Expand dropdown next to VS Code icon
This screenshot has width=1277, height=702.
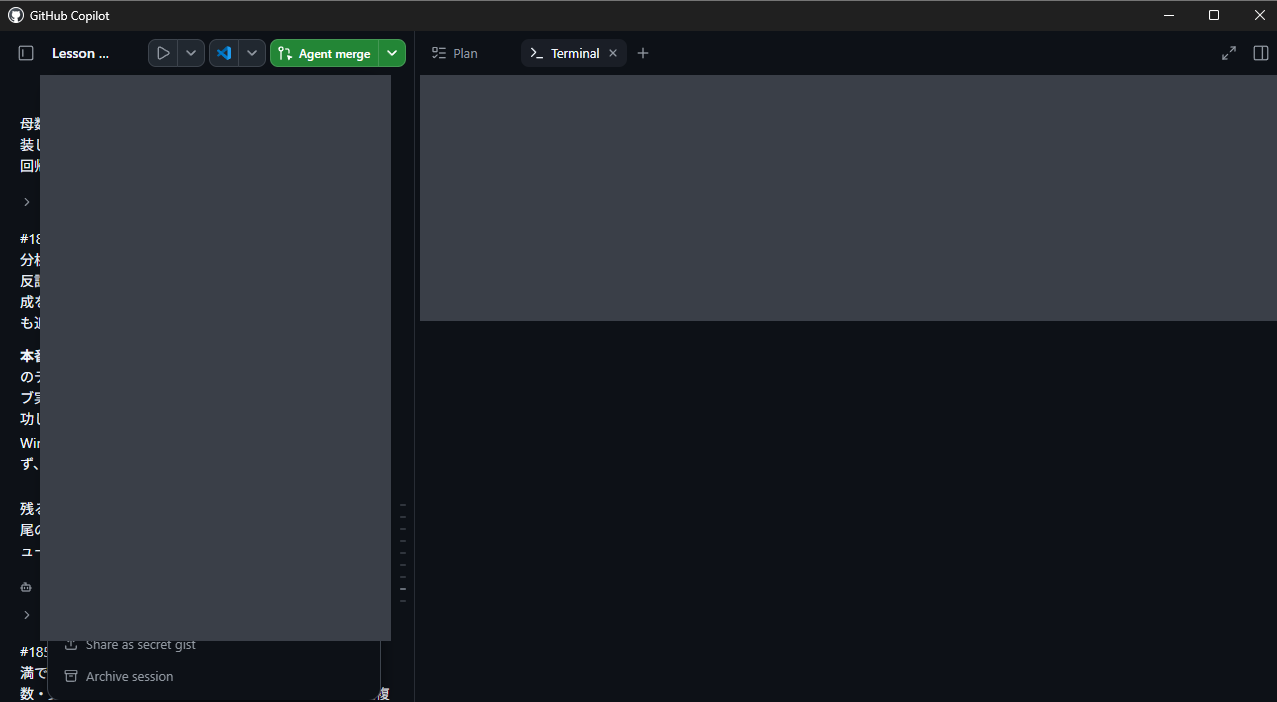[252, 53]
